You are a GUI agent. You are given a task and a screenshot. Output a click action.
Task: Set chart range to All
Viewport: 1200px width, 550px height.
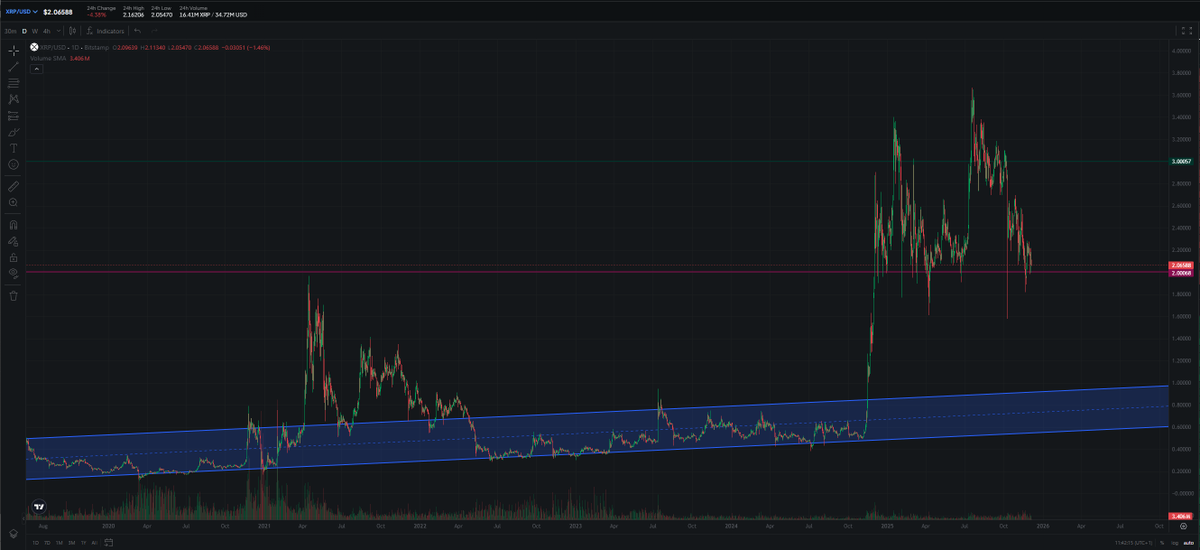94,543
